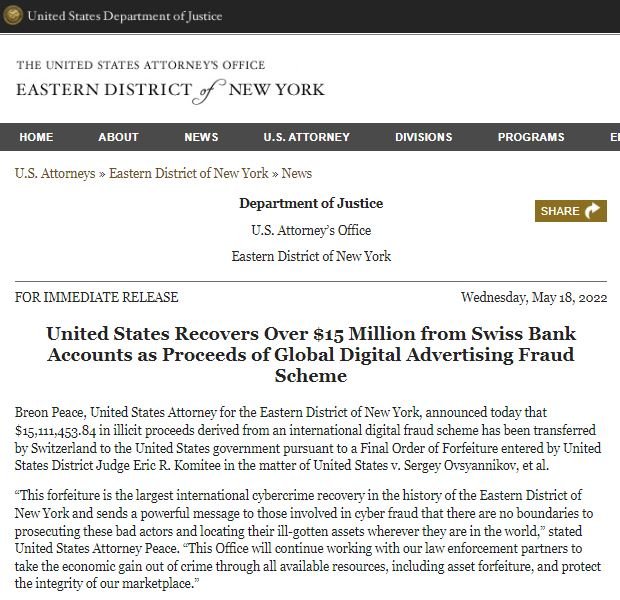
Task: Click the Department of Justice heading
Action: 311,203
